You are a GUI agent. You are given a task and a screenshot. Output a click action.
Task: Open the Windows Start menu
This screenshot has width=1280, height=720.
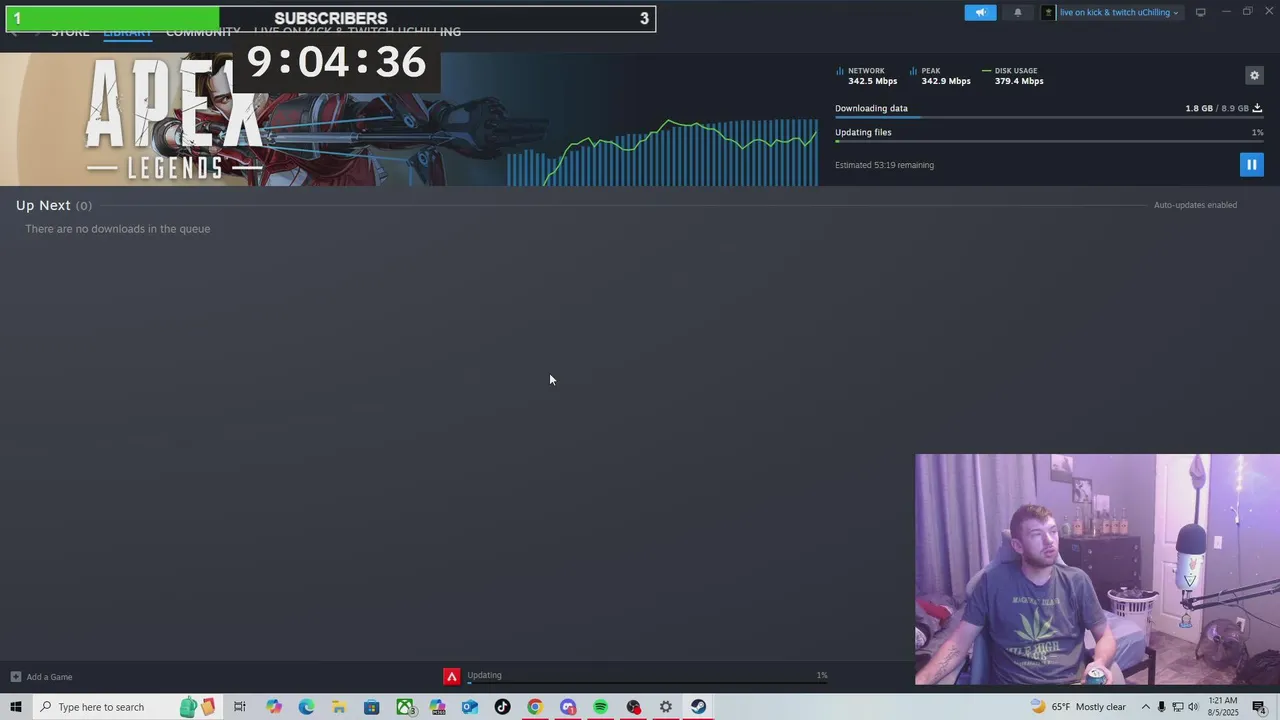coord(16,707)
